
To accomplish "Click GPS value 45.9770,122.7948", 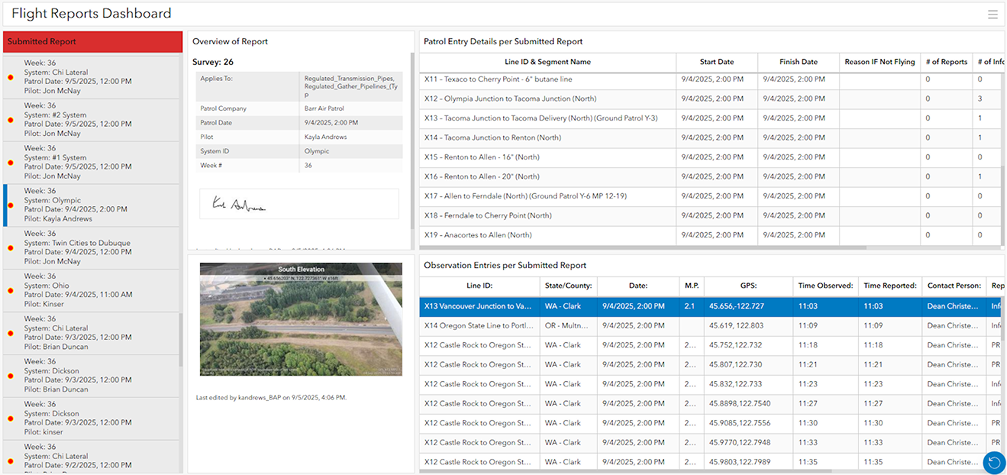I will coord(740,442).
